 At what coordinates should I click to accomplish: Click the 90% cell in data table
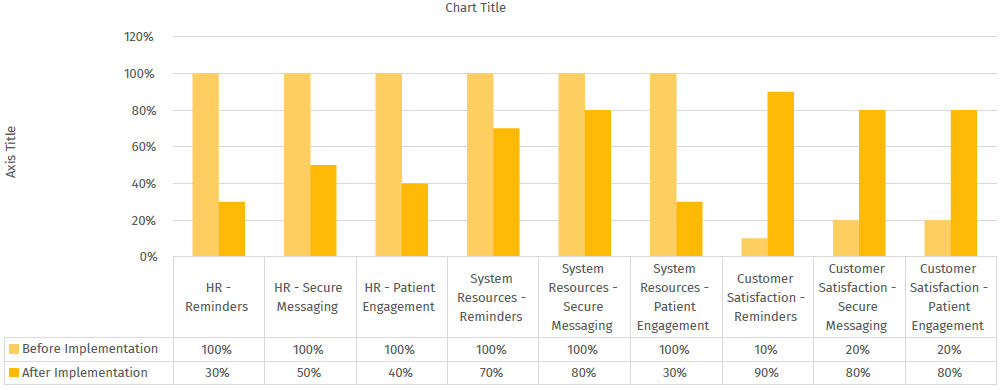pos(766,373)
